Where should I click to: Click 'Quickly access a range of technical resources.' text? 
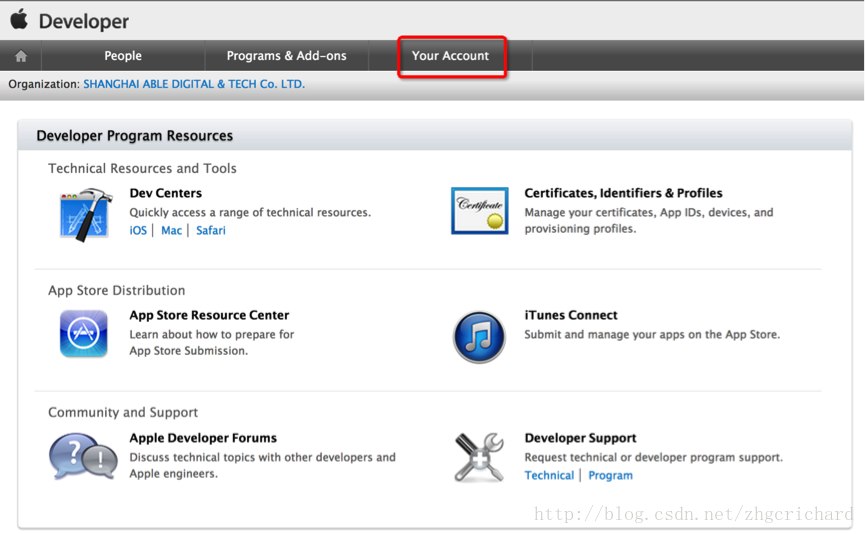[x=250, y=212]
